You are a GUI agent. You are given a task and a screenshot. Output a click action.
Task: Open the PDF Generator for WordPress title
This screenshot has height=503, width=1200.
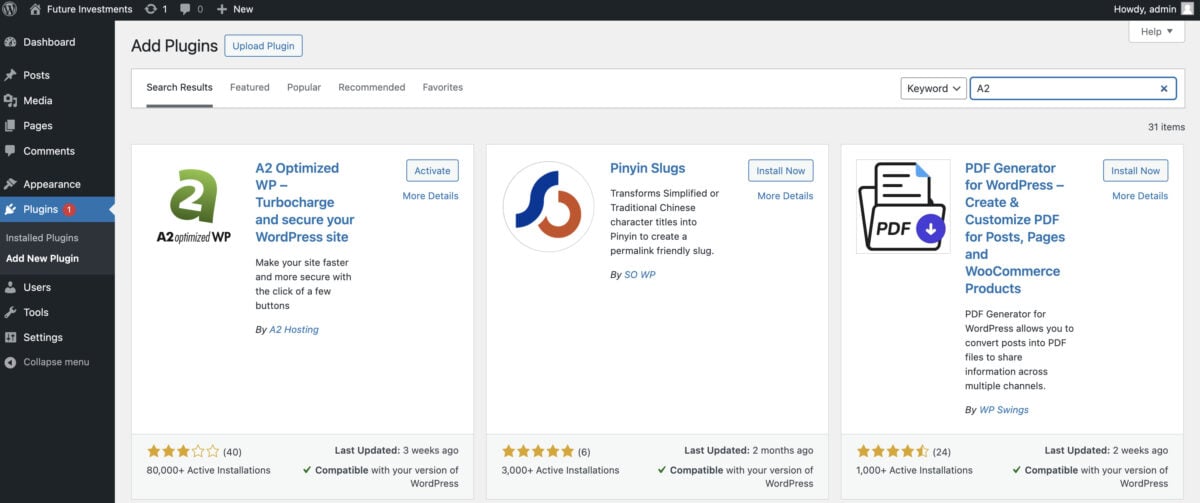click(1015, 229)
